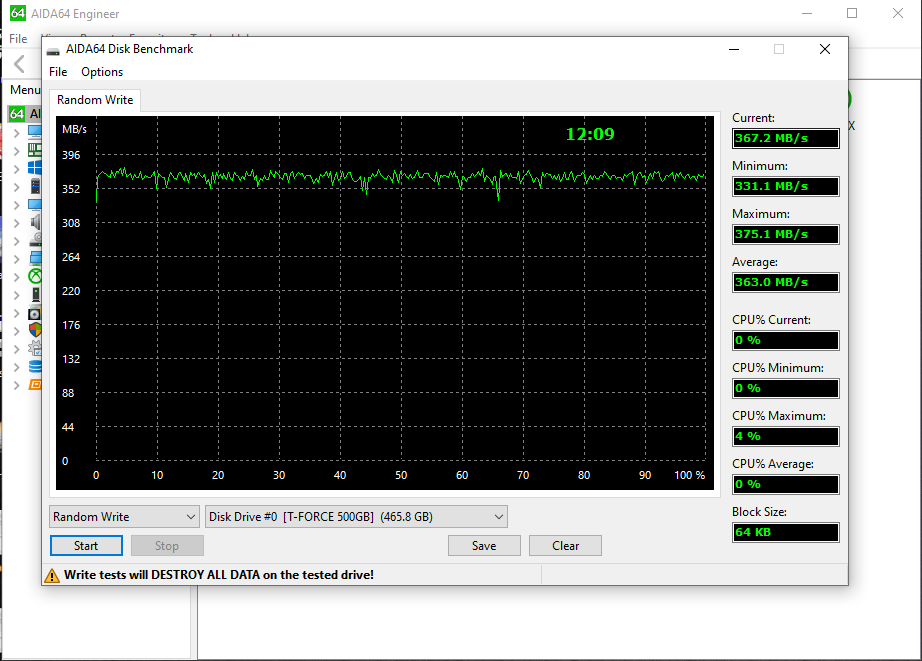The width and height of the screenshot is (922, 661).
Task: Select the Display monitor icon in the tree
Action: [35, 205]
